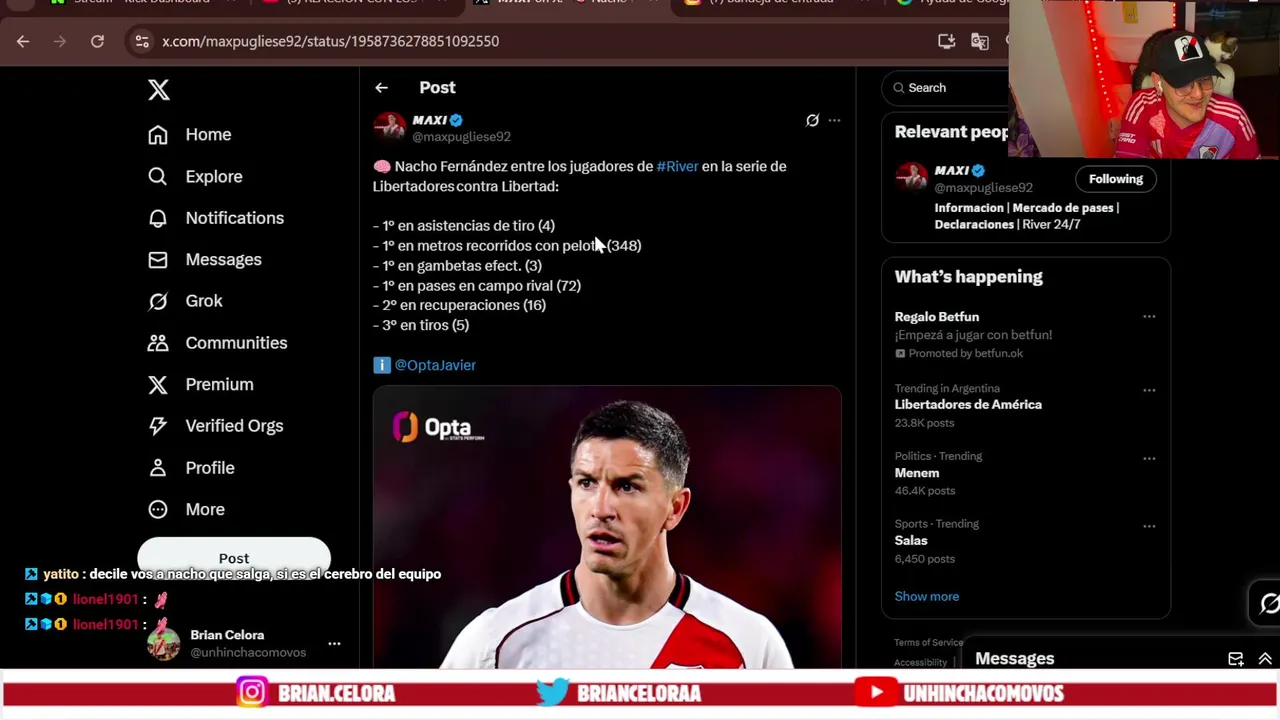This screenshot has height=720, width=1280.
Task: Click the Verified Orgs lightning icon
Action: point(158,426)
